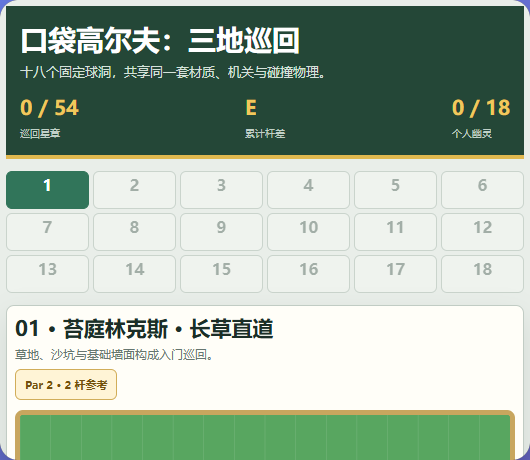Pick hole 15 tile

click(221, 274)
